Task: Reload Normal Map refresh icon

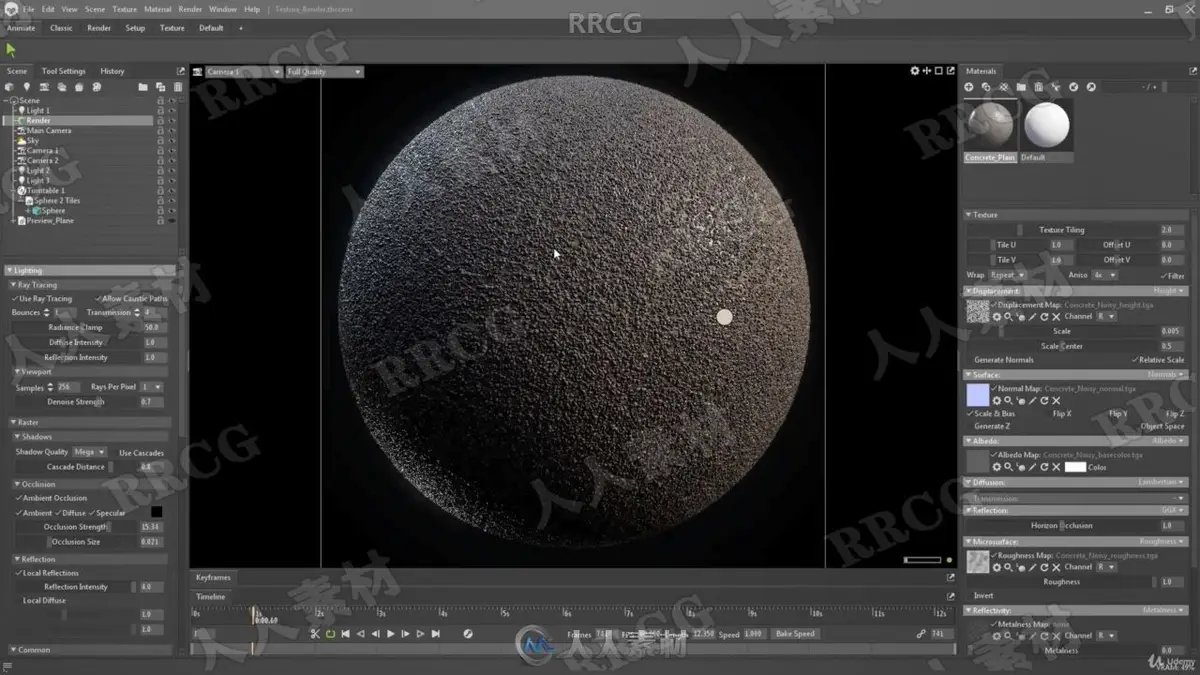Action: click(1044, 400)
